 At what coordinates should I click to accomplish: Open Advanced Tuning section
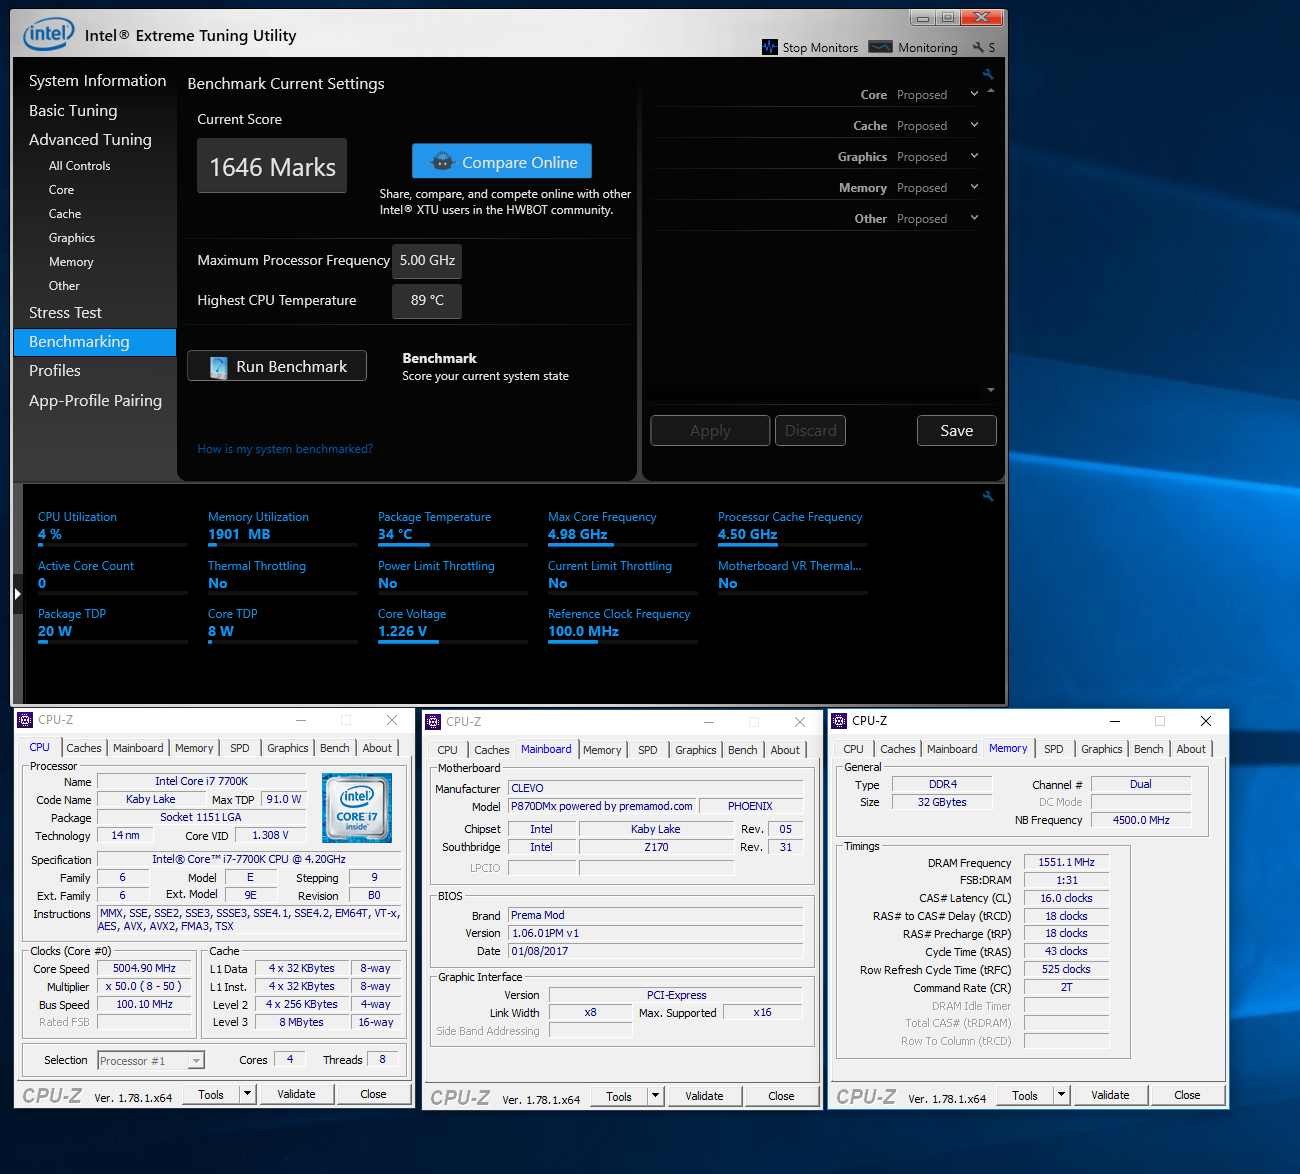click(90, 140)
